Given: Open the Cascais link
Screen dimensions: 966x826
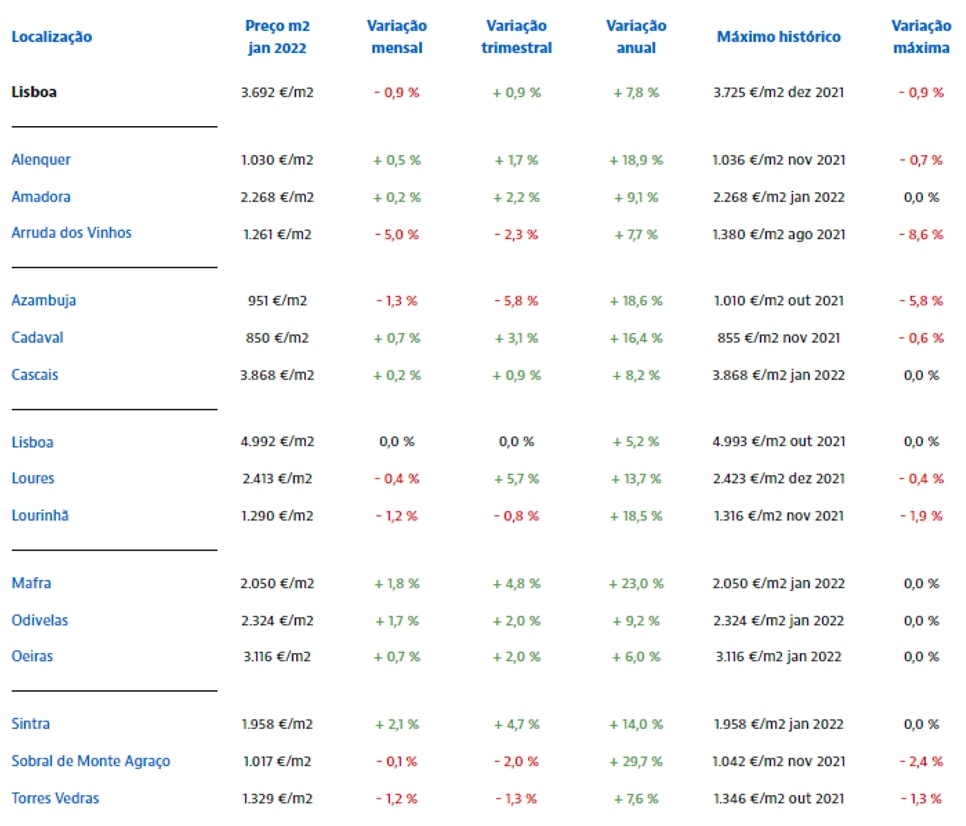Looking at the screenshot, I should (35, 375).
